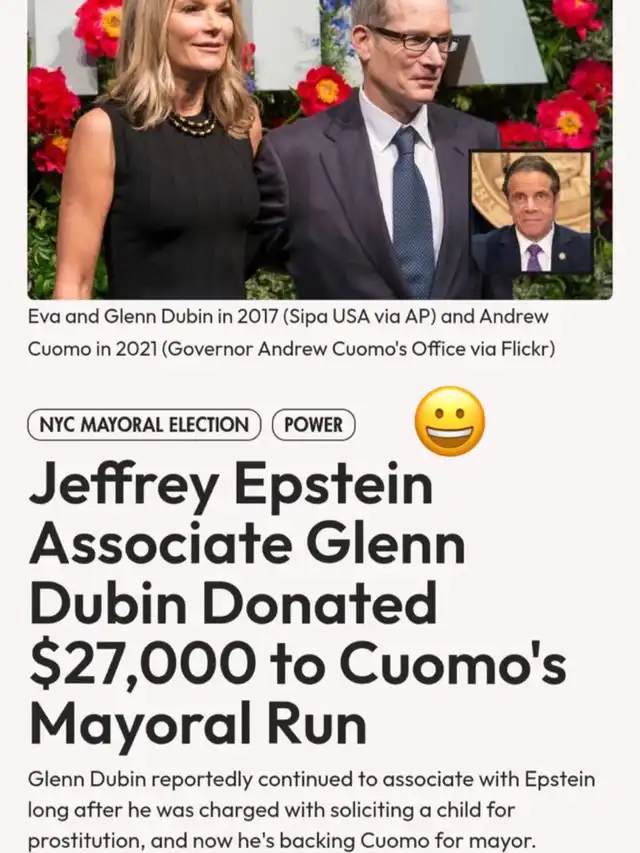The image size is (640, 853).
Task: Click the "$27,000" amount in headline
Action: point(143,663)
